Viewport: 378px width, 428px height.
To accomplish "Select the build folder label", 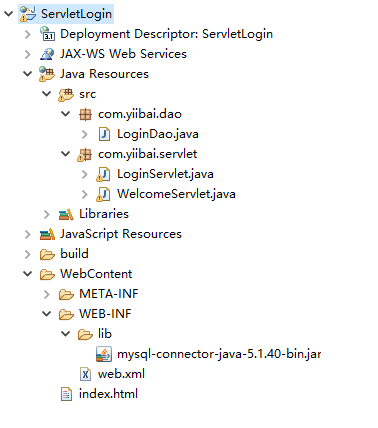I will point(75,254).
